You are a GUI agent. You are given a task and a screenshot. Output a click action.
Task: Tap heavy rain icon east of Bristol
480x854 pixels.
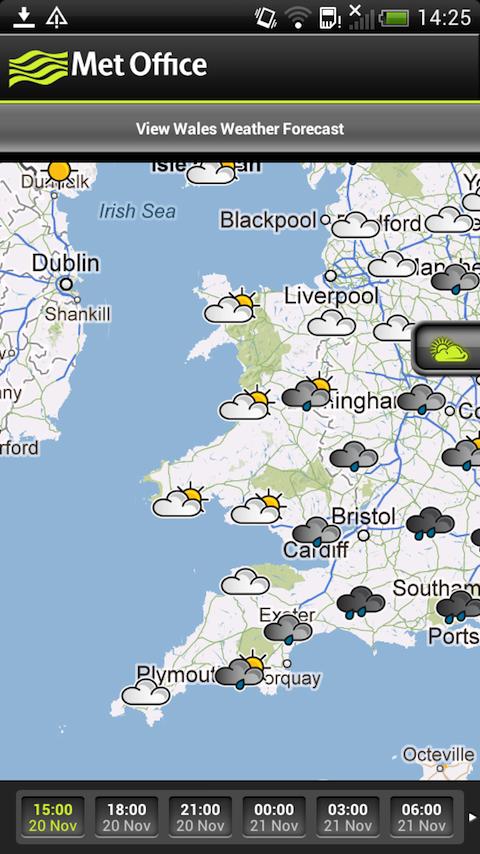(x=430, y=523)
